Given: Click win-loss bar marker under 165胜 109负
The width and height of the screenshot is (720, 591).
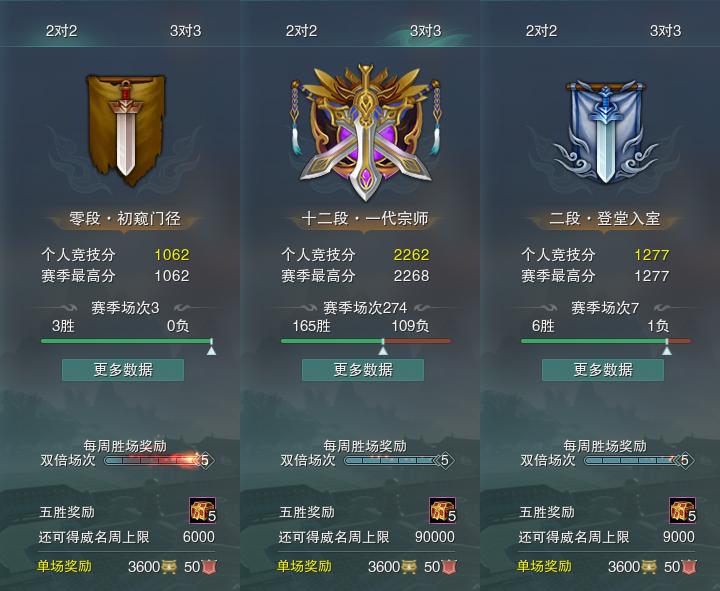Looking at the screenshot, I should (383, 348).
